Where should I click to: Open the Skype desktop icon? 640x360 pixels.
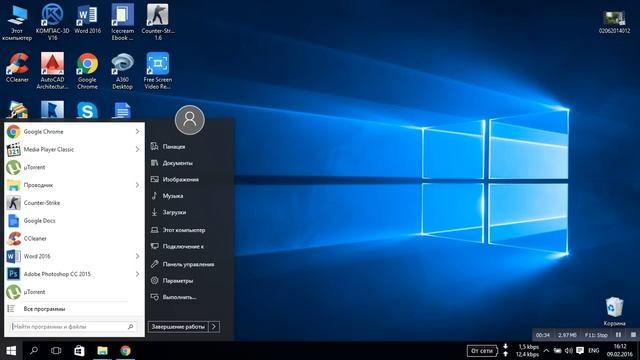click(87, 110)
